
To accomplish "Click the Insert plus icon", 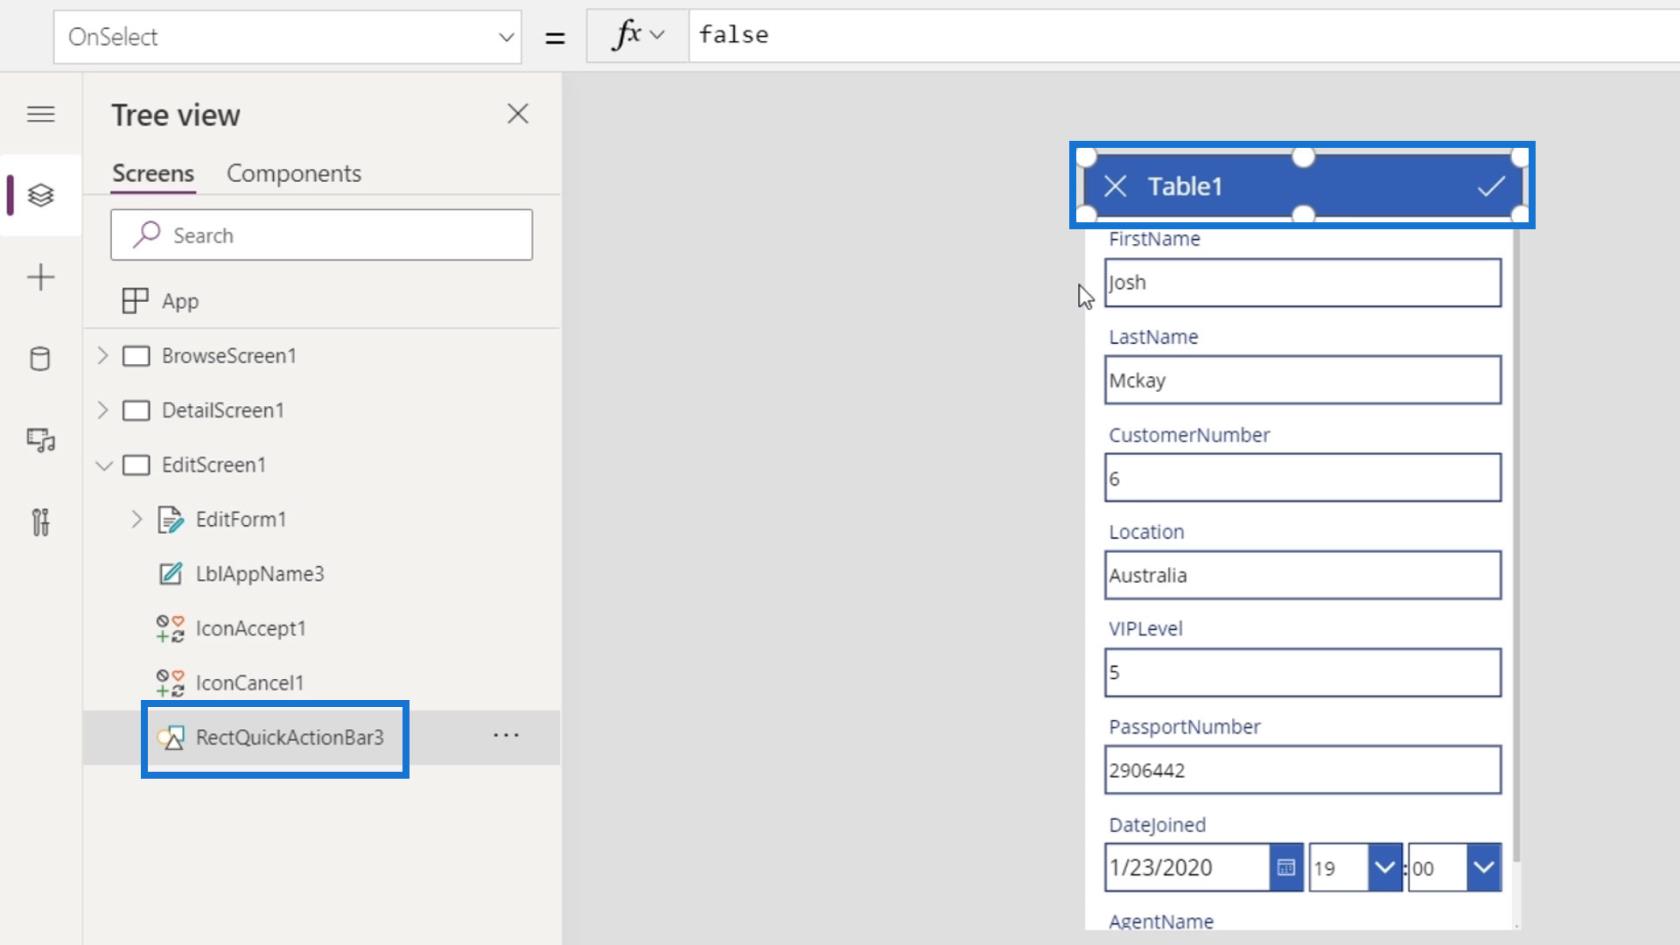I will point(41,277).
